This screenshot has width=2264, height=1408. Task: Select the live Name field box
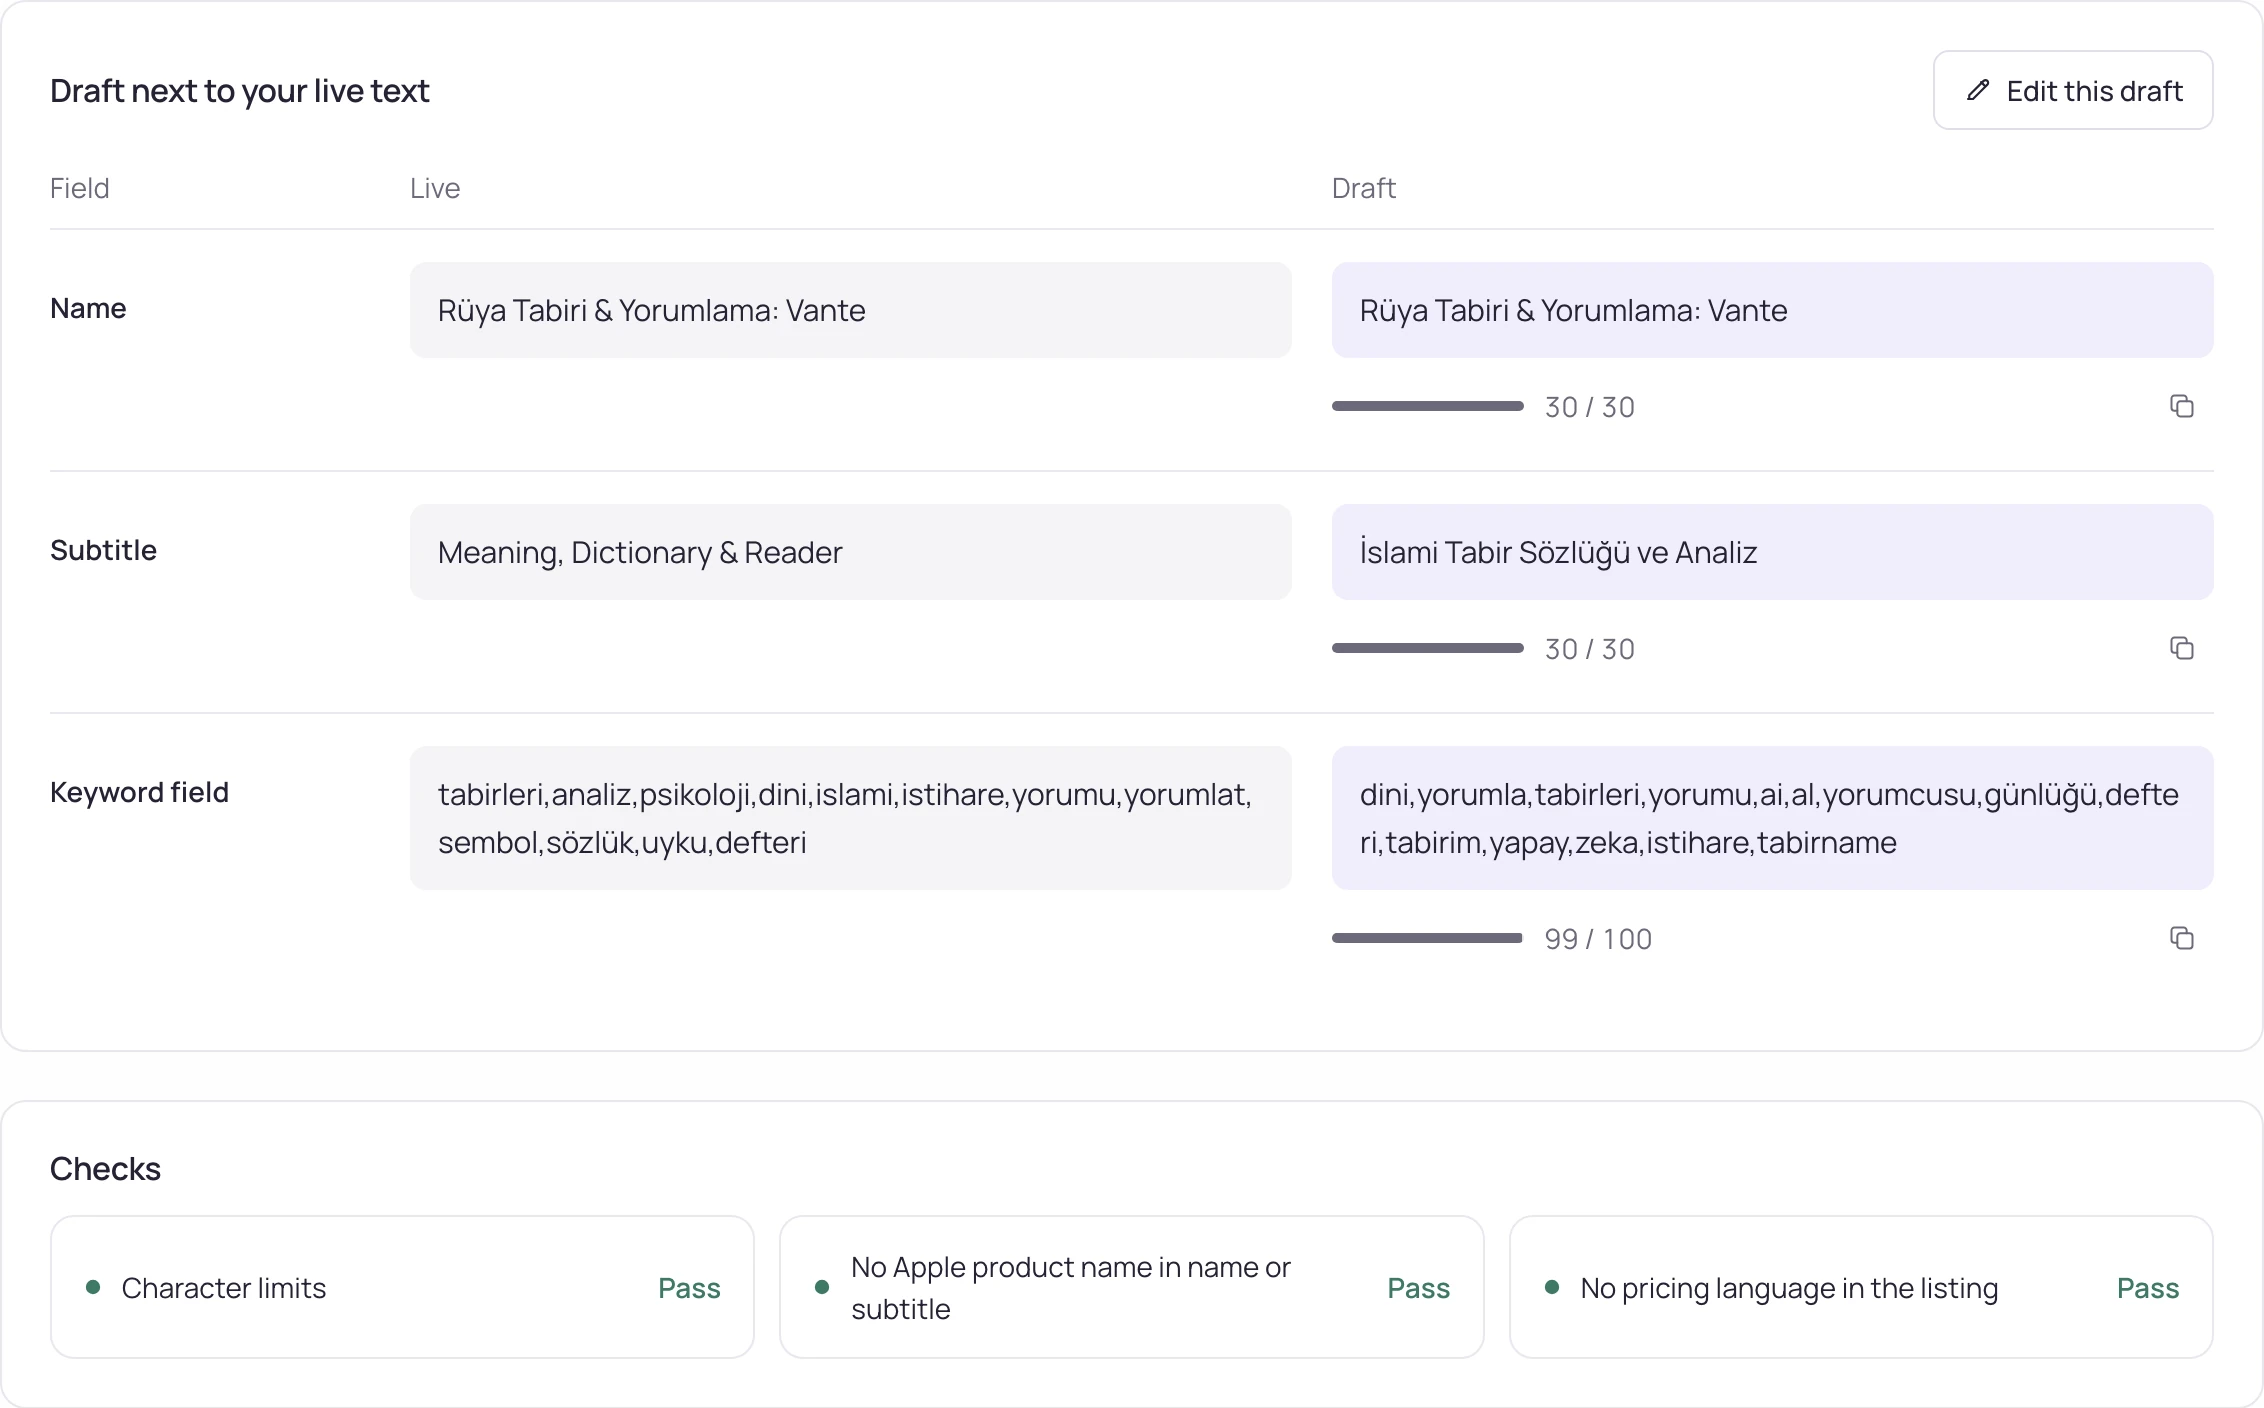point(850,310)
